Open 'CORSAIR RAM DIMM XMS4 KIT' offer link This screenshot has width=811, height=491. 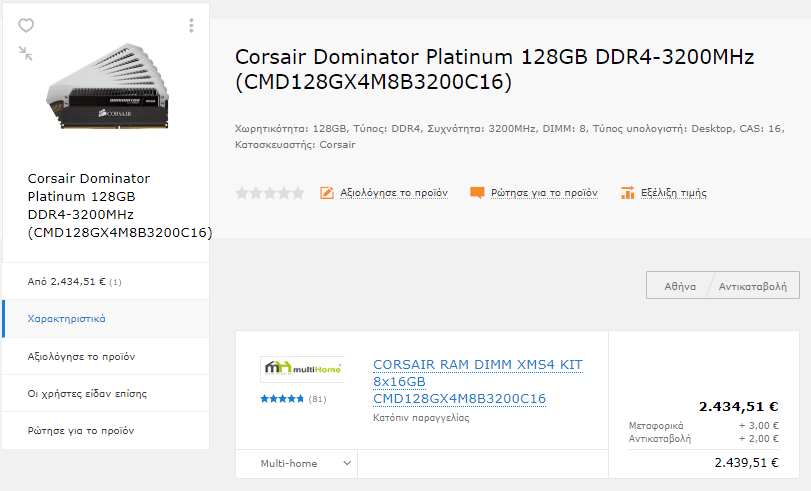(477, 381)
